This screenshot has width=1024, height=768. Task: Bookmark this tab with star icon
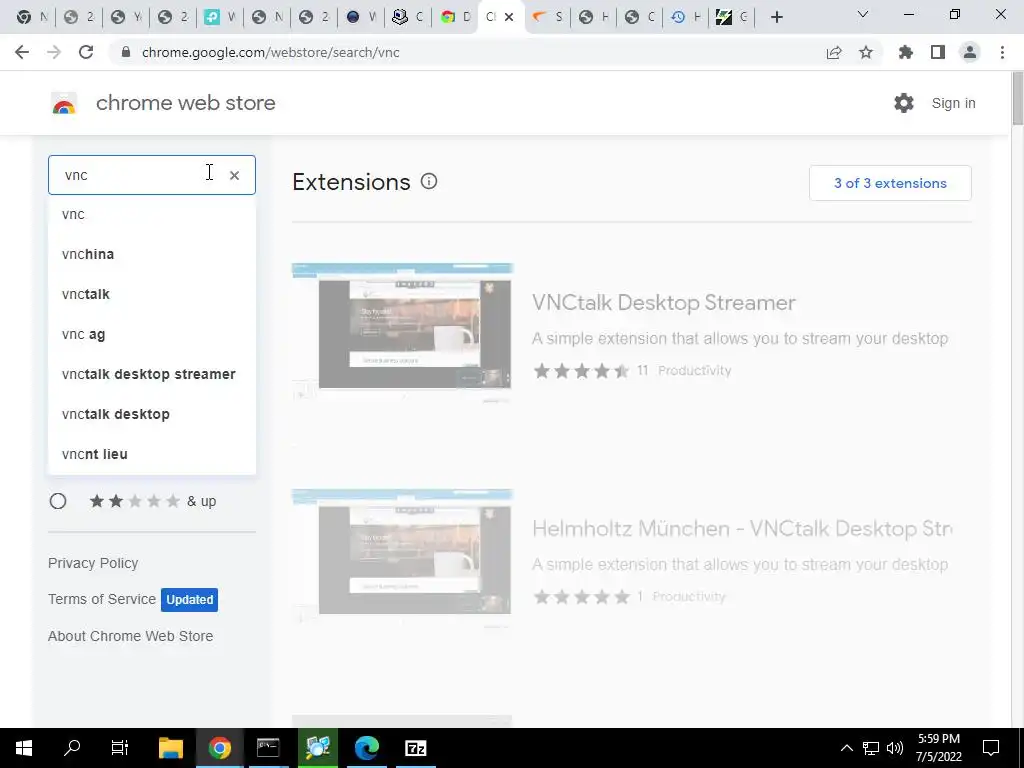point(866,52)
